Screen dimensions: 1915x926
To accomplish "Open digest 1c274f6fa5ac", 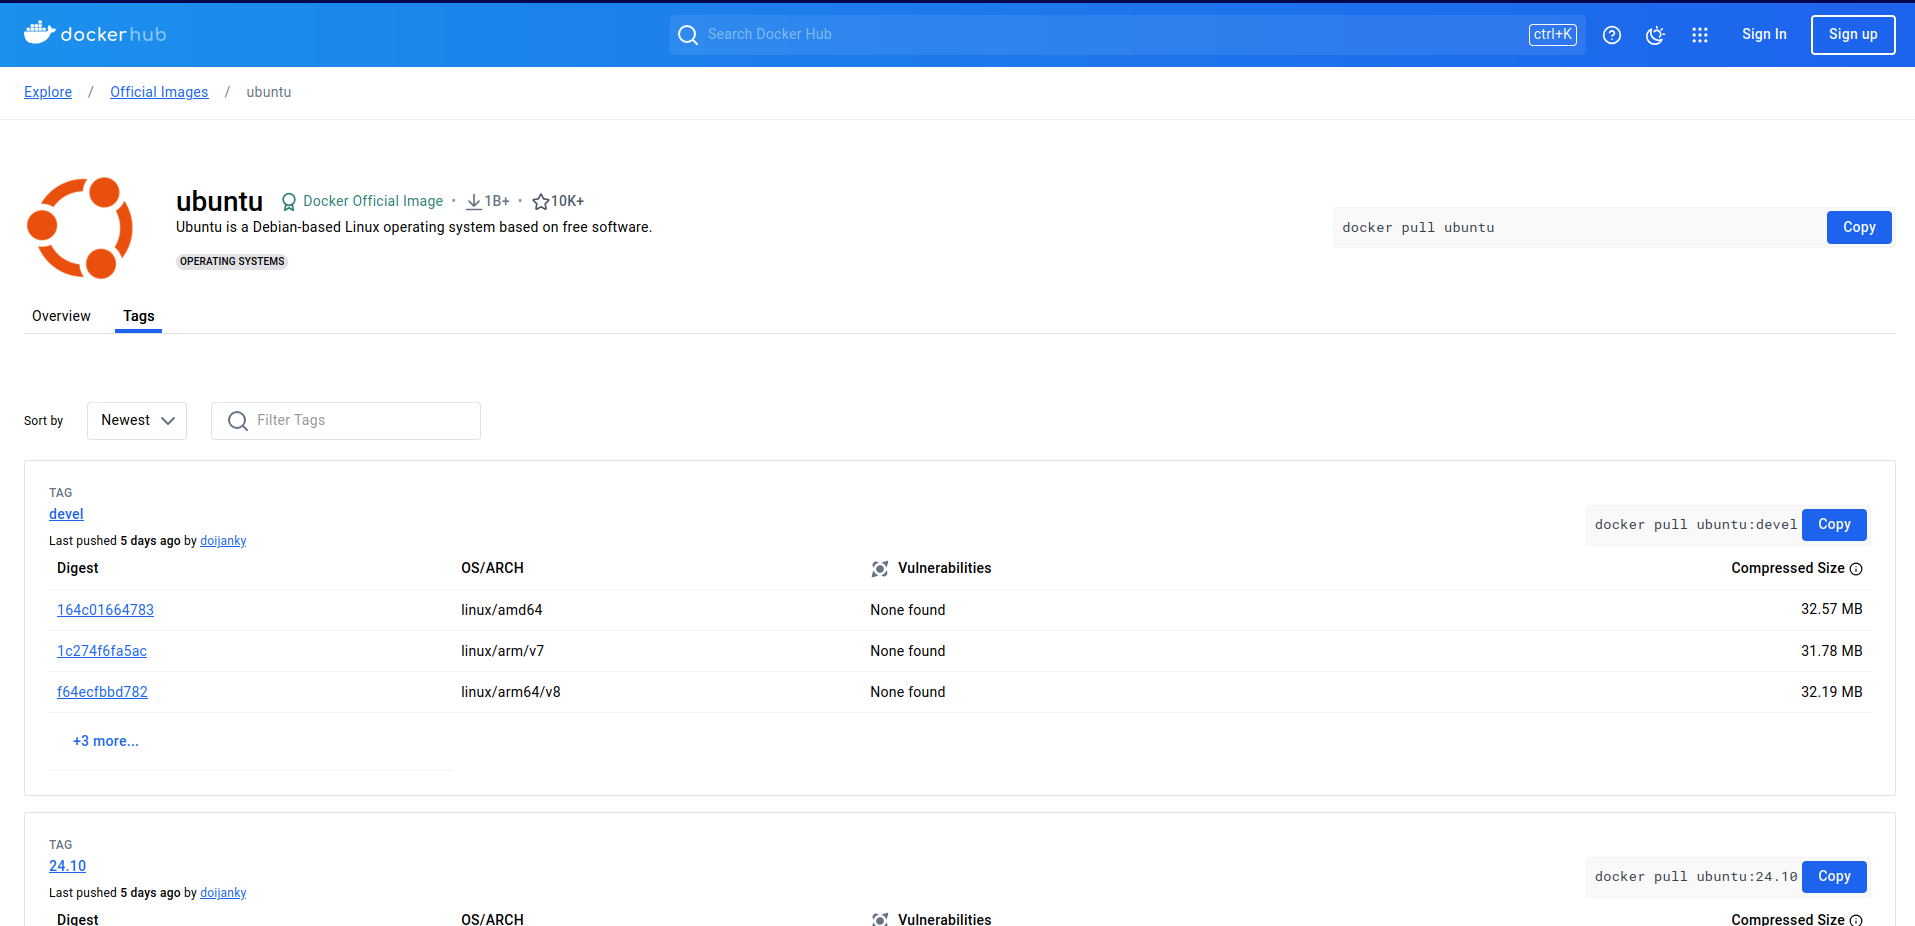I will click(102, 651).
